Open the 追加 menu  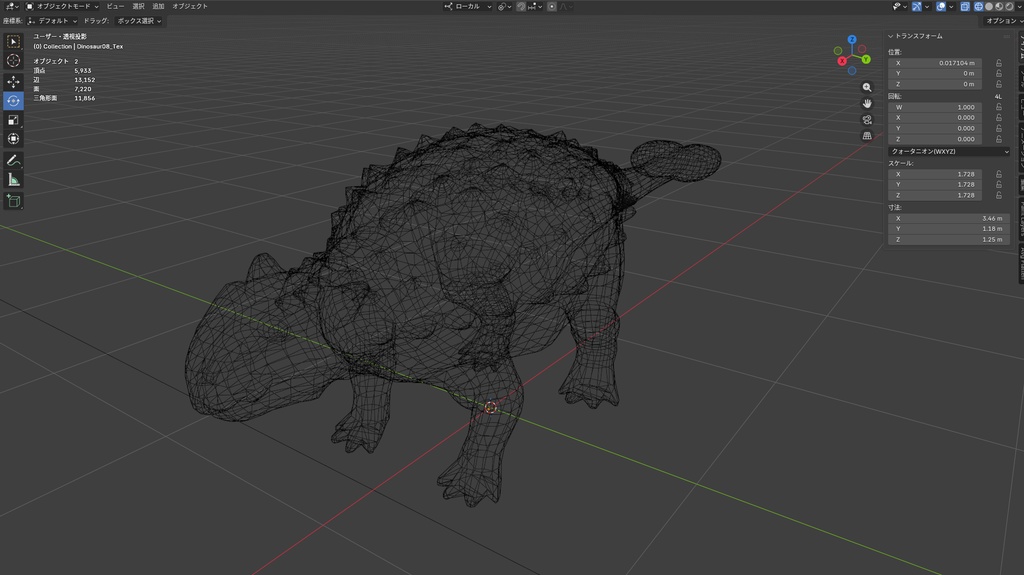click(x=158, y=6)
